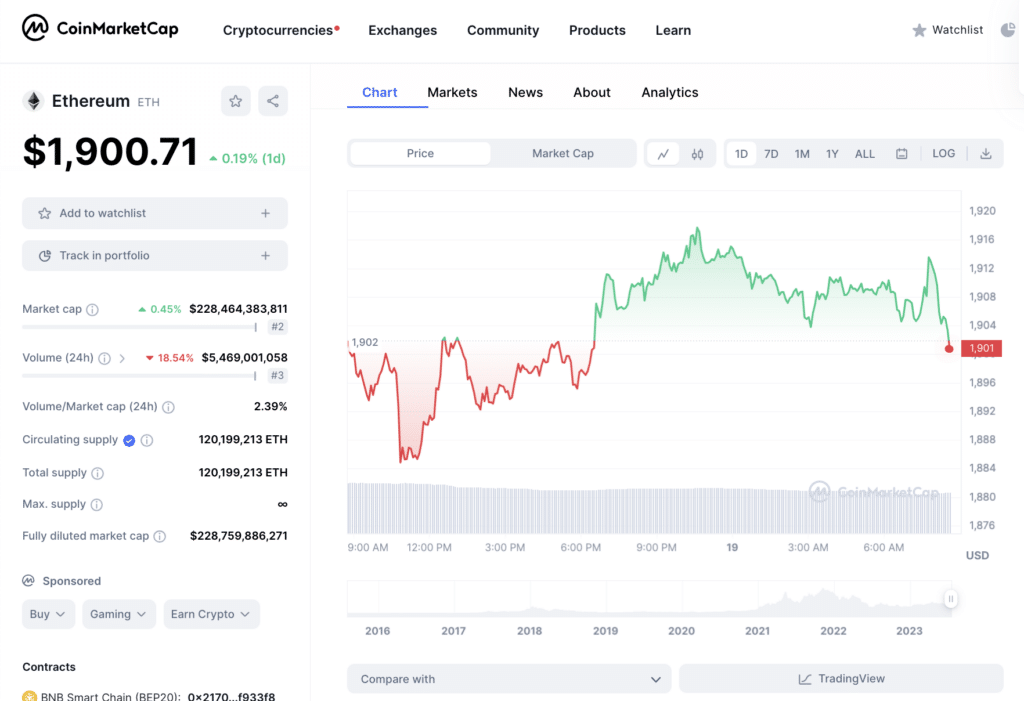
Task: Click the volume rank progress bar
Action: tap(139, 376)
